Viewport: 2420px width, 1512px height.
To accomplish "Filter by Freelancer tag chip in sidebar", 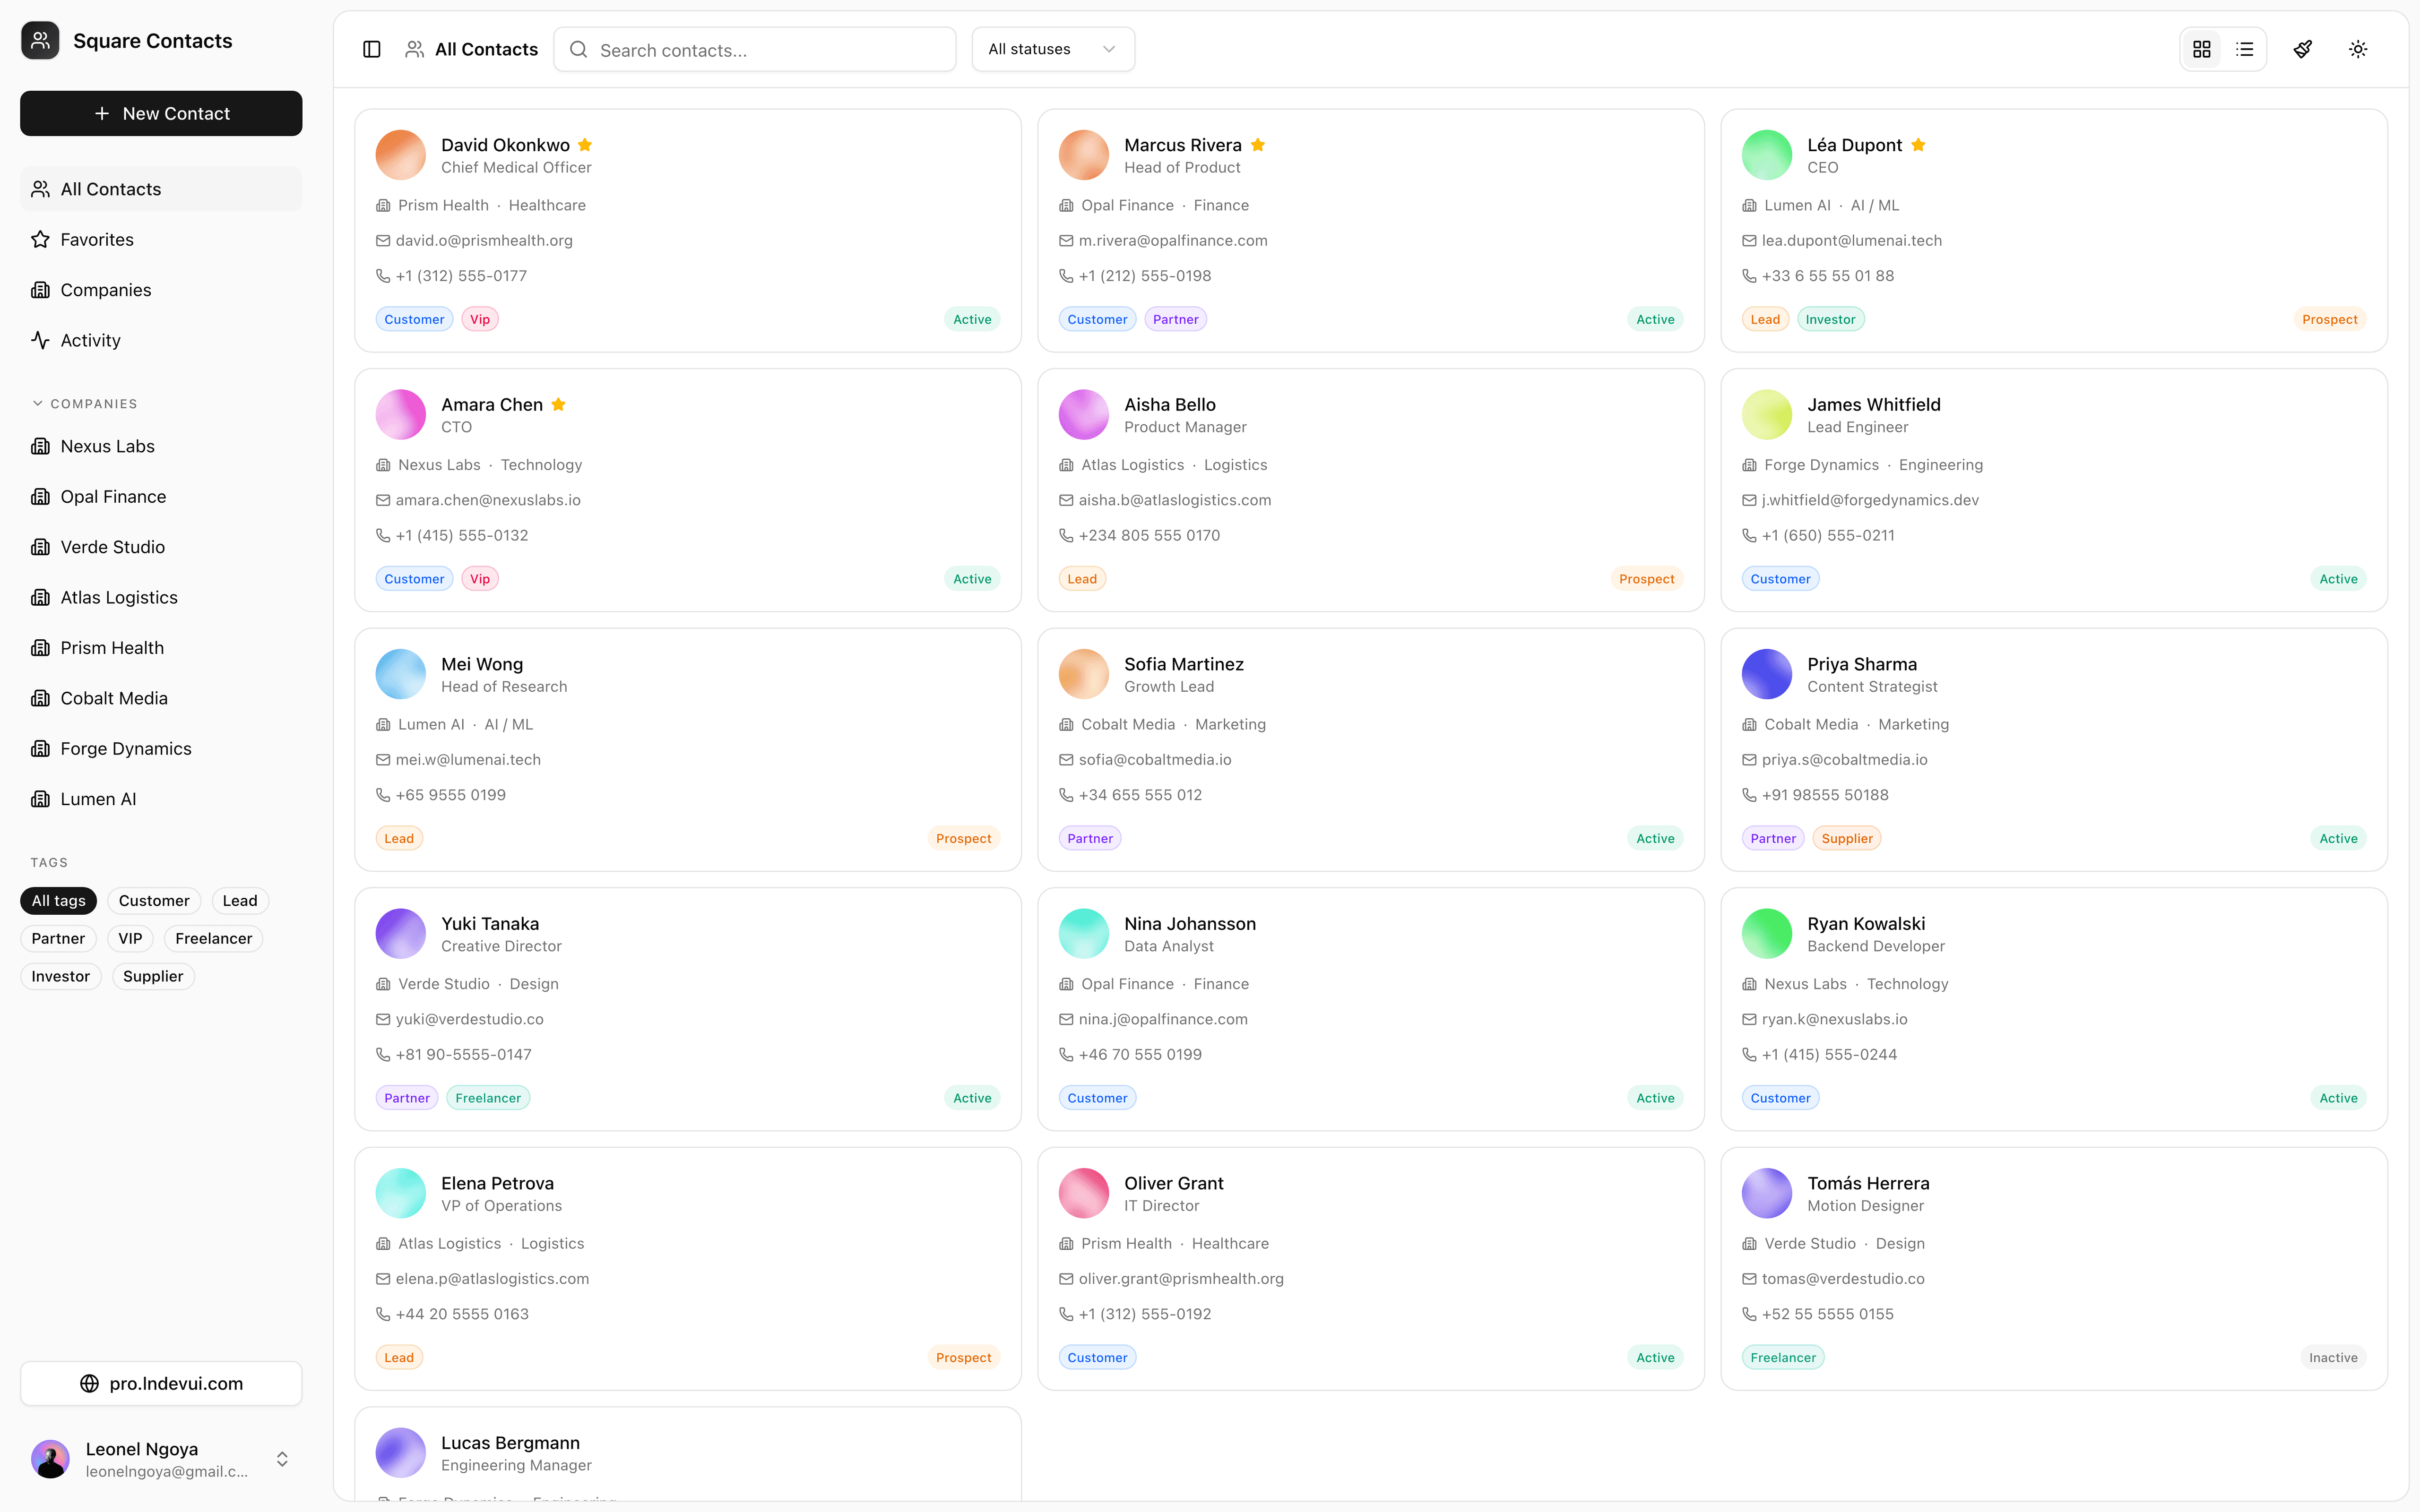I will tap(213, 938).
